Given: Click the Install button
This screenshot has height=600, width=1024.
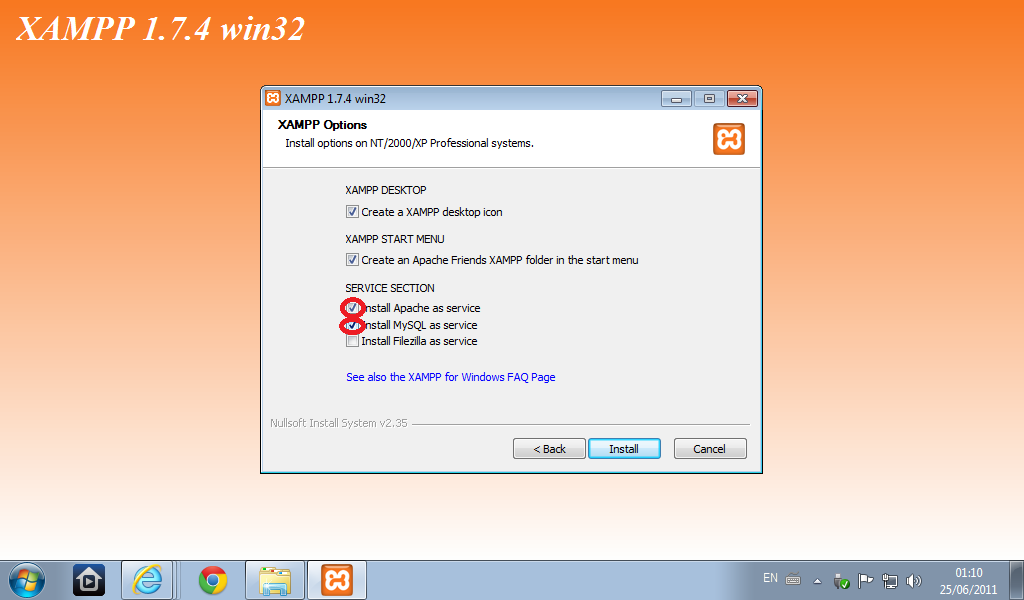Looking at the screenshot, I should [624, 449].
